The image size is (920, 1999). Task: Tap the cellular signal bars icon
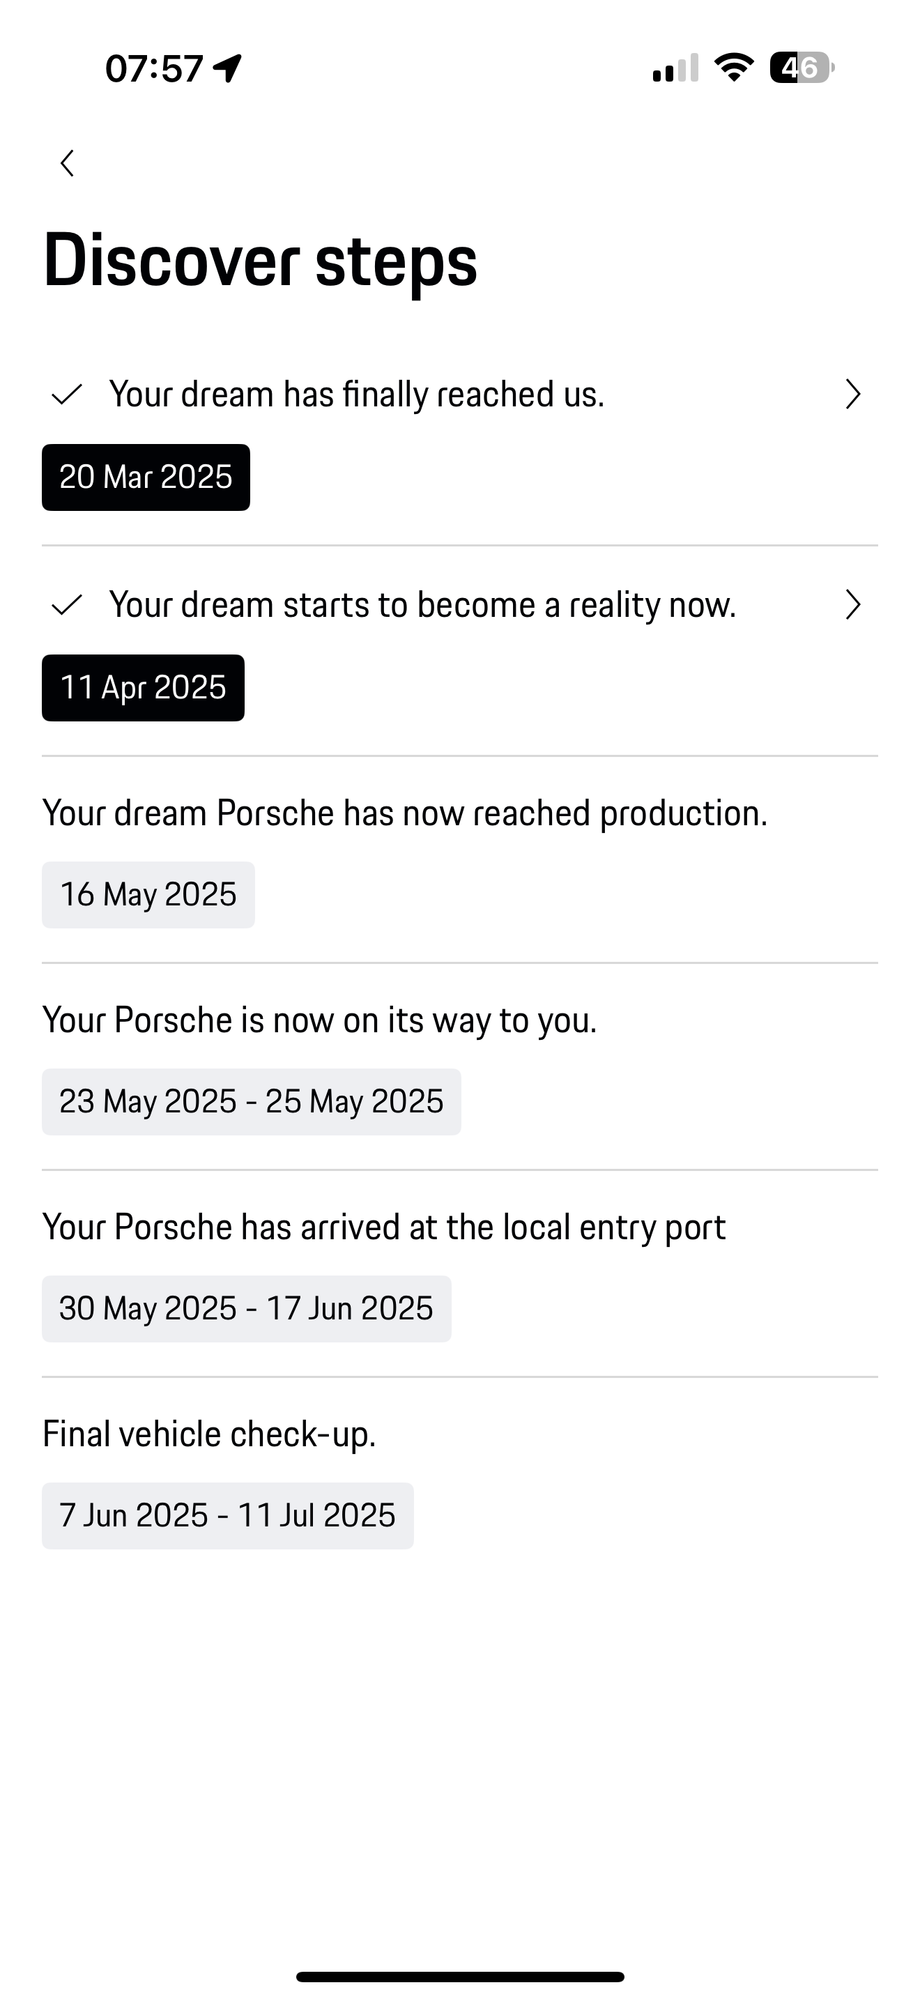coord(675,69)
